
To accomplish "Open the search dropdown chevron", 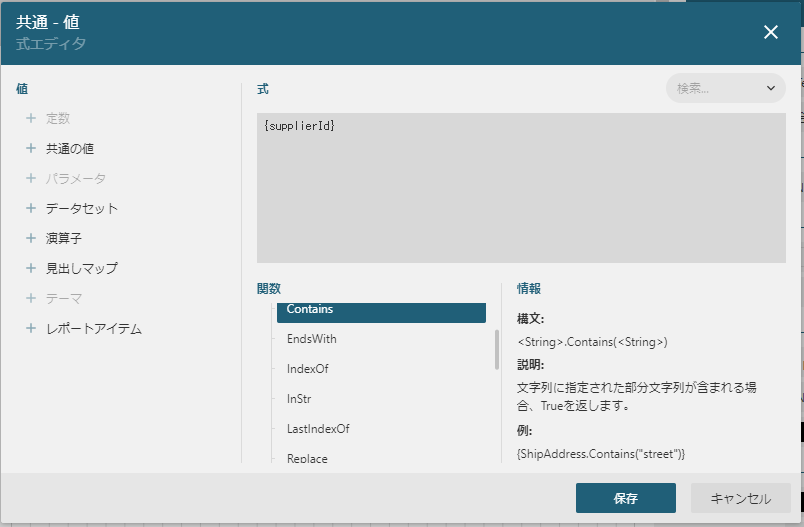I will [x=771, y=88].
